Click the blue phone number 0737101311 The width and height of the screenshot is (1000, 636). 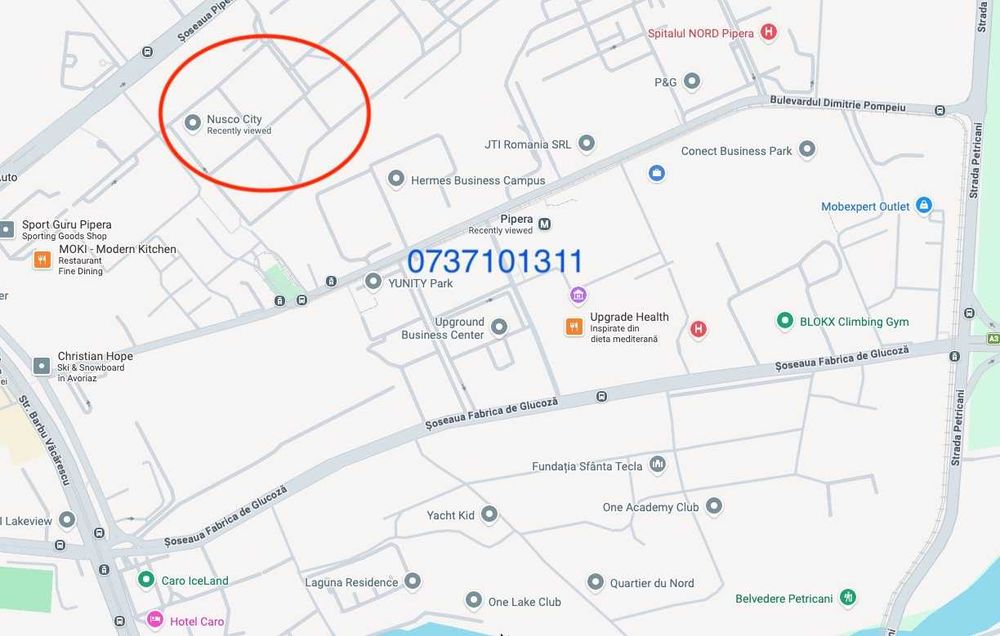495,262
